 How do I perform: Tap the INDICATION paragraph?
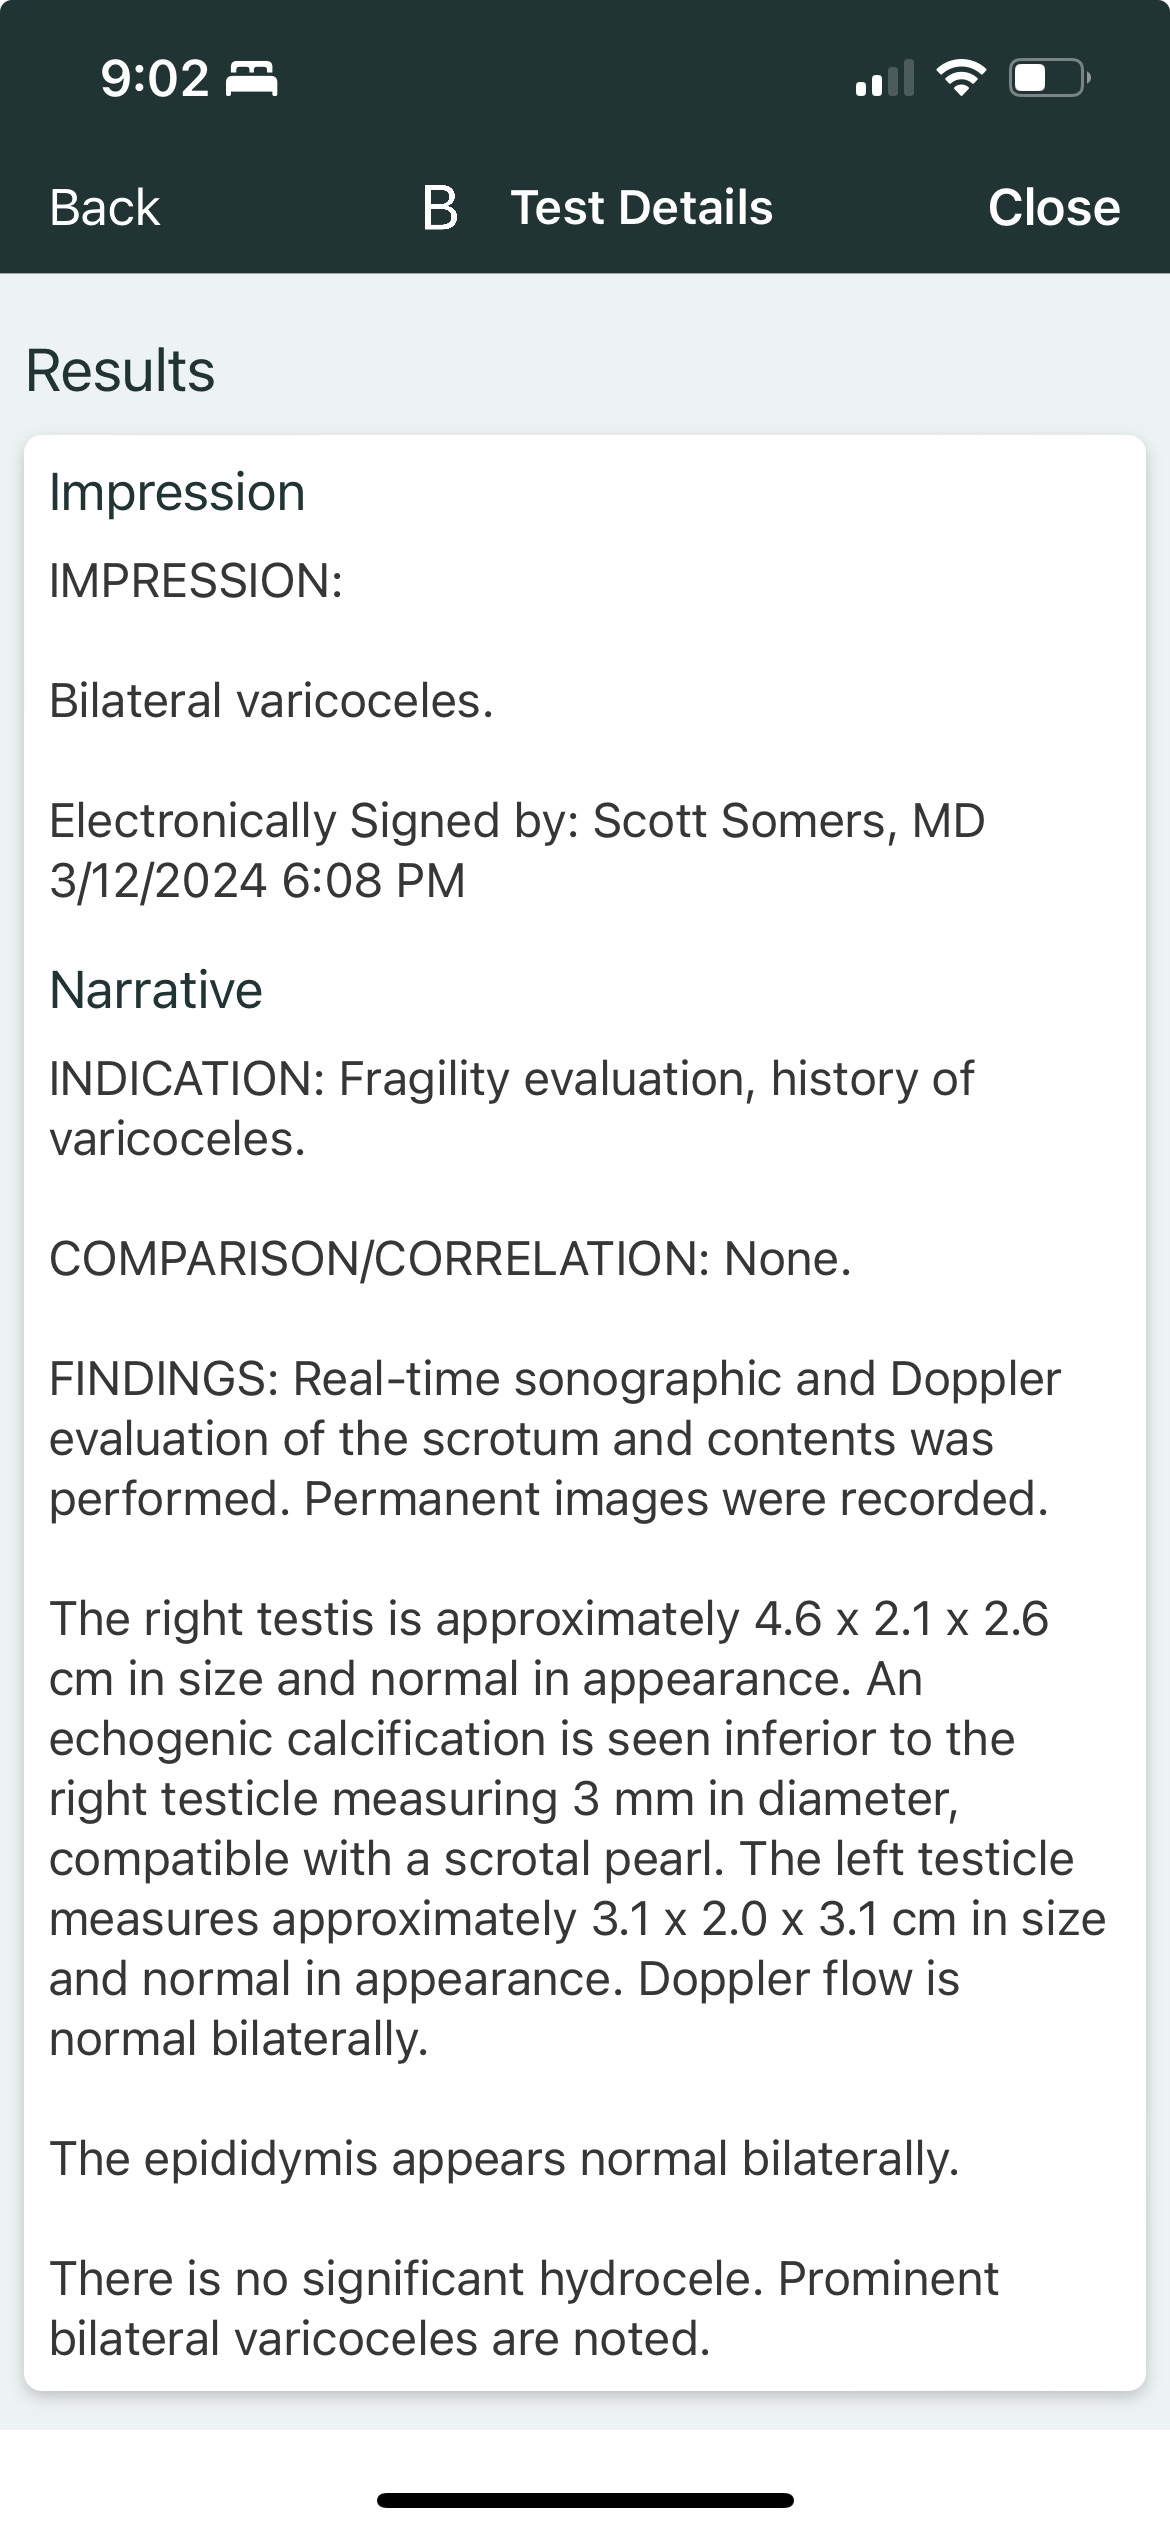click(511, 1108)
